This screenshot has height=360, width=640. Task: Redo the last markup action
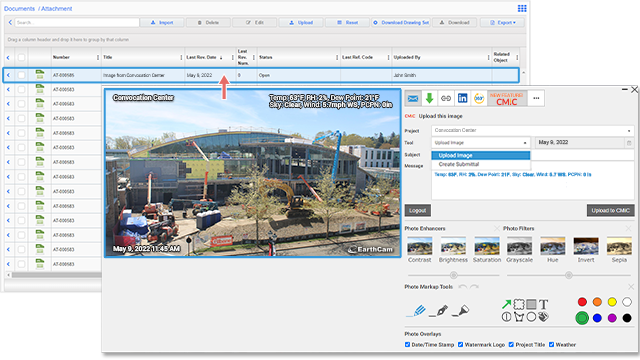[474, 287]
